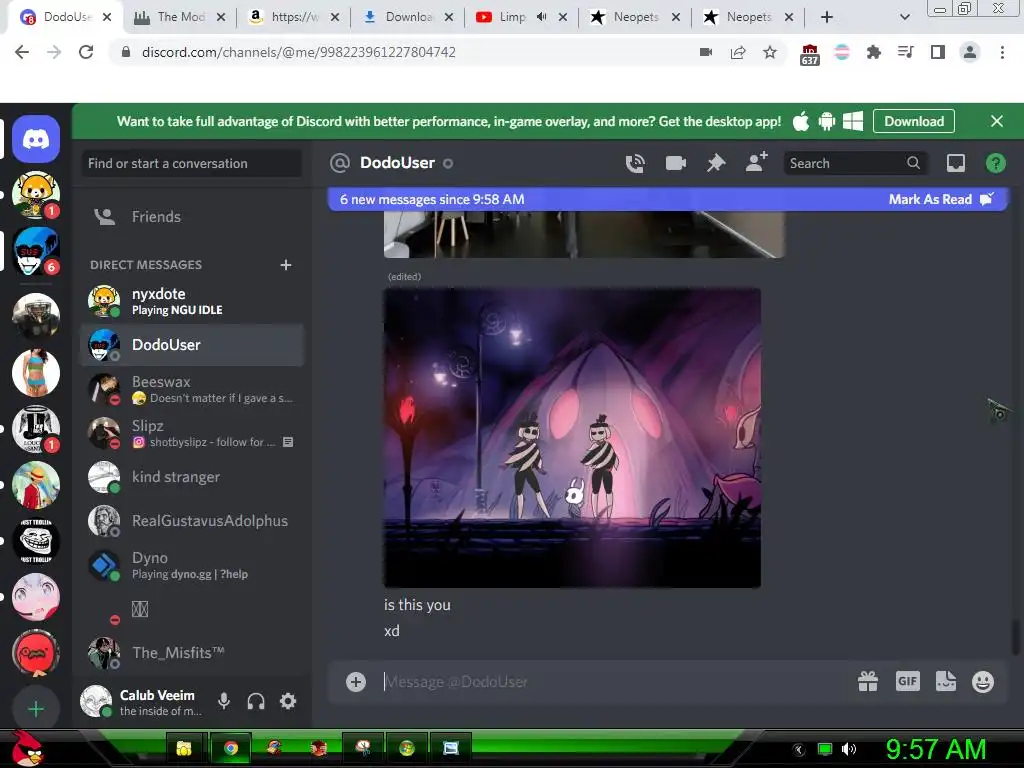Open Discord help icon
Image resolution: width=1024 pixels, height=768 pixels.
(x=995, y=163)
